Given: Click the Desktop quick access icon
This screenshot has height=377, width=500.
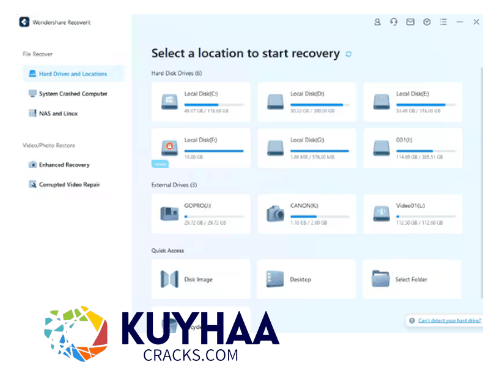Looking at the screenshot, I should click(x=275, y=279).
